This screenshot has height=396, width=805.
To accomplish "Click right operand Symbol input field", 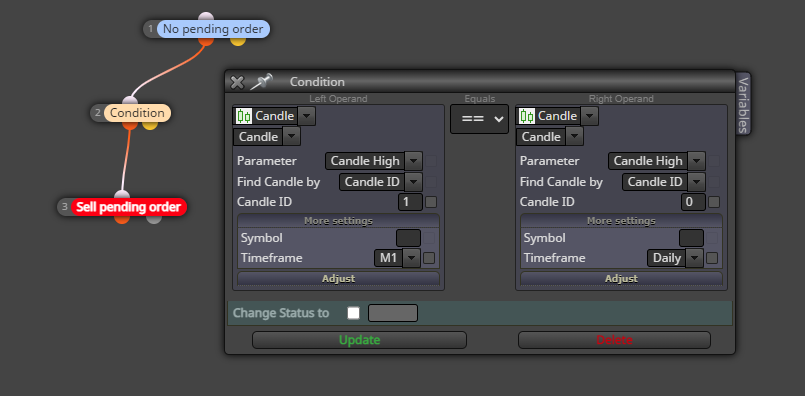I will coord(692,238).
